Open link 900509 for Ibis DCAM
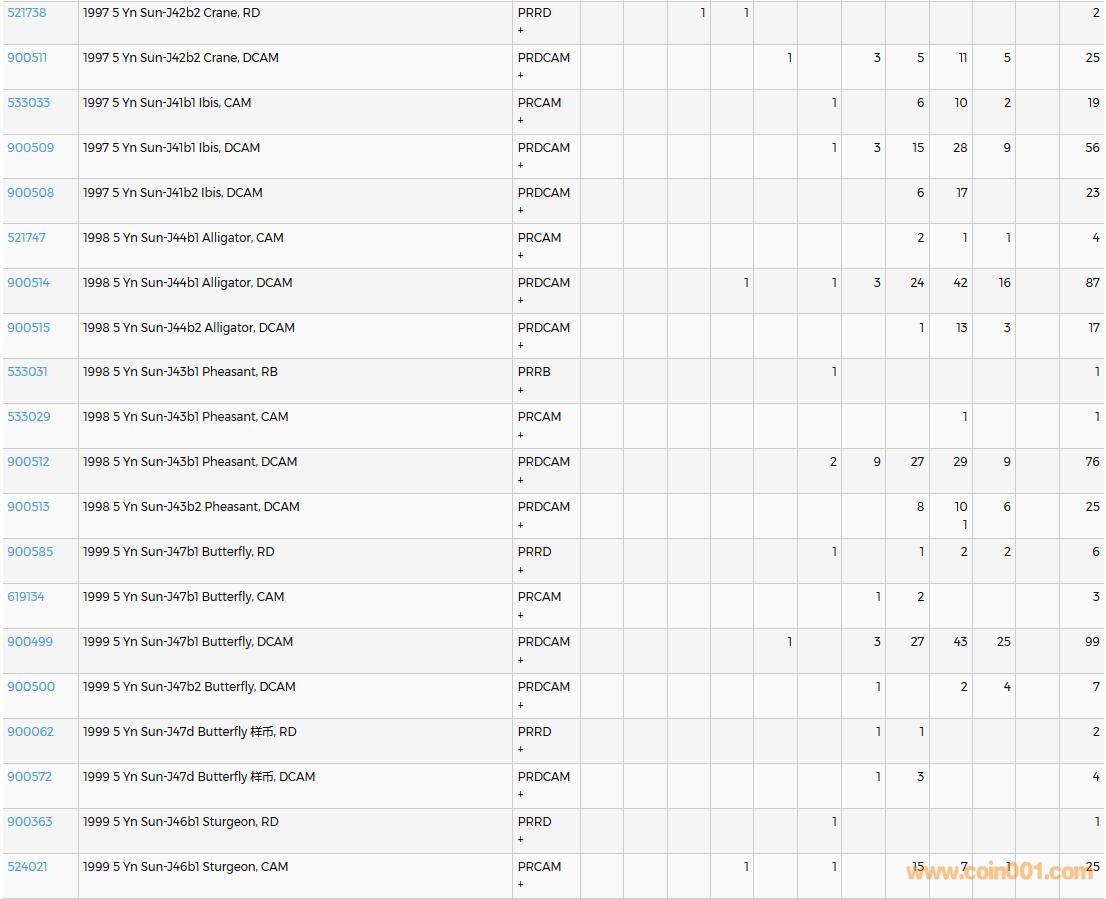 [x=30, y=148]
